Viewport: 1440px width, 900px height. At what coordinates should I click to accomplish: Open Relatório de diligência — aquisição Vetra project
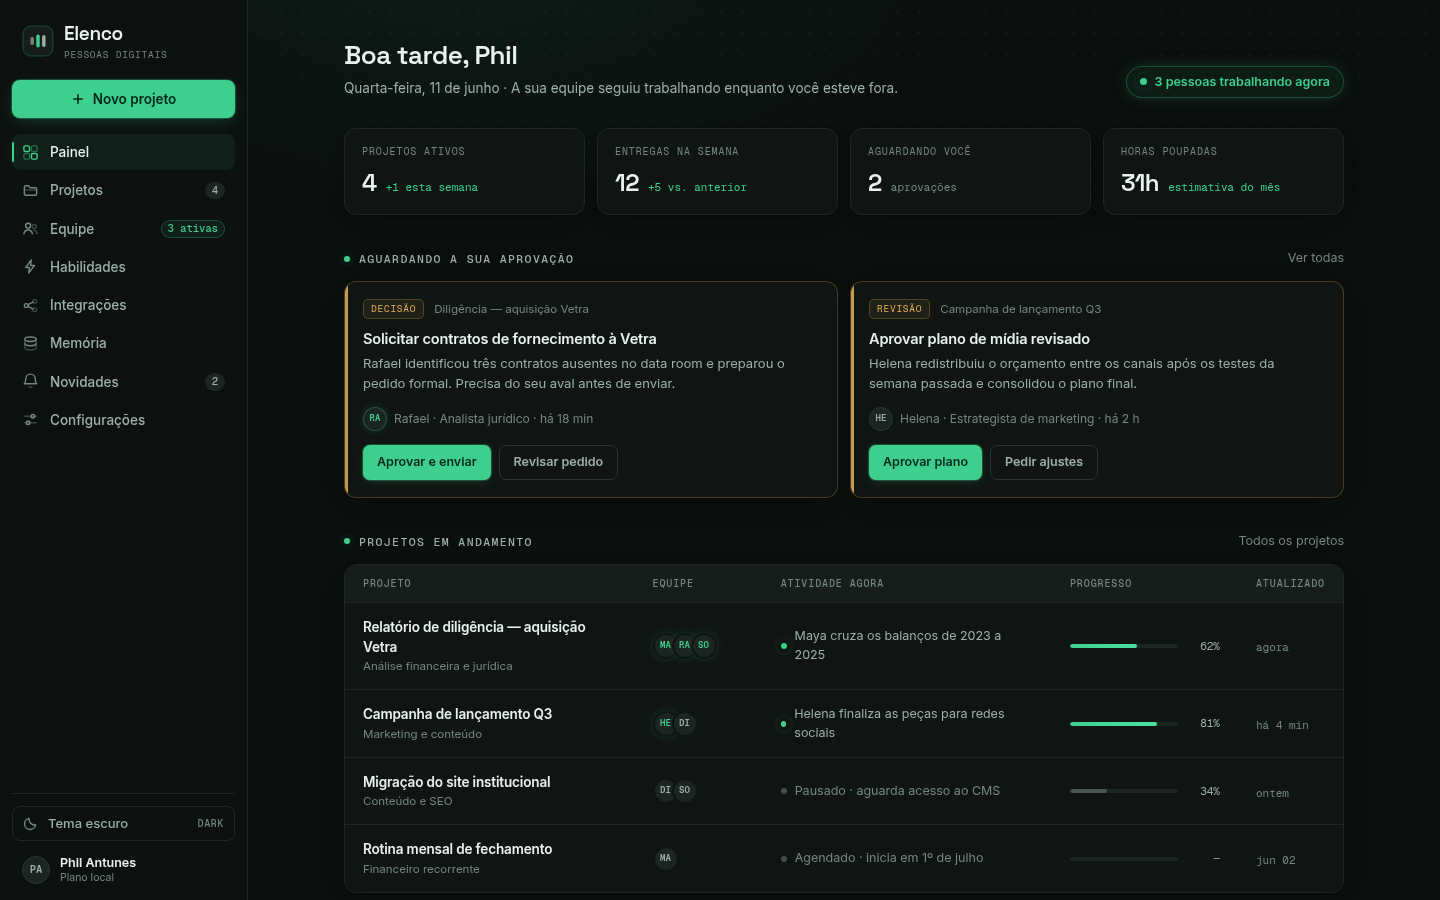[844, 646]
